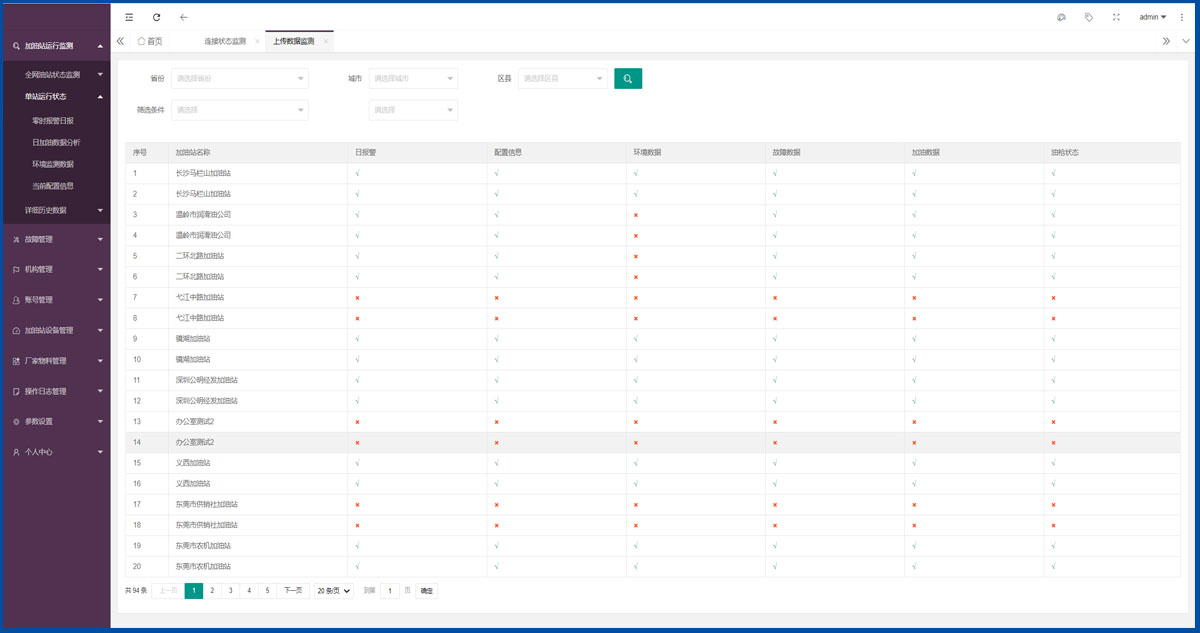The width and height of the screenshot is (1200, 633).
Task: Open the theme palette icon
Action: 1061,17
